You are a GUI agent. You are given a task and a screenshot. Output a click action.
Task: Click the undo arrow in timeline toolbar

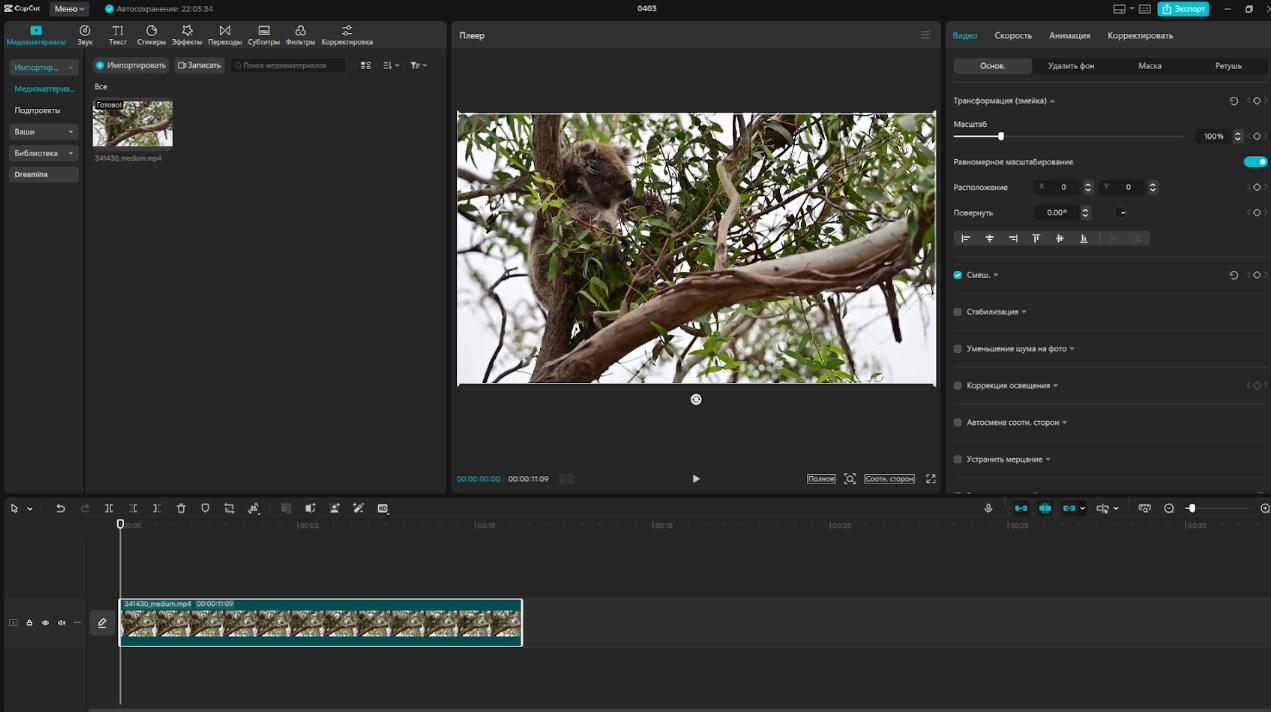60,508
